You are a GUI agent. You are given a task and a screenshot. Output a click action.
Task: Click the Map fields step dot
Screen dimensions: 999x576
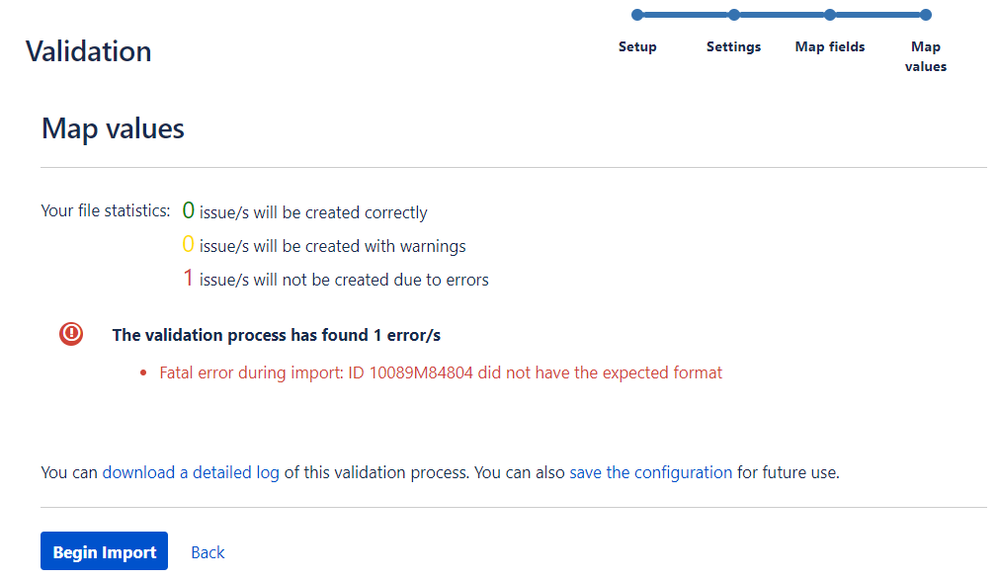830,15
